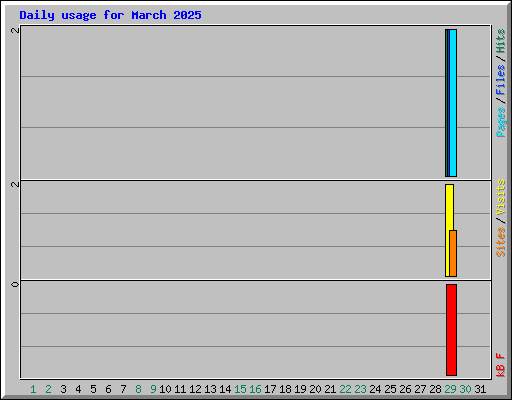Click day label 1 on the axis

pyautogui.click(x=33, y=389)
